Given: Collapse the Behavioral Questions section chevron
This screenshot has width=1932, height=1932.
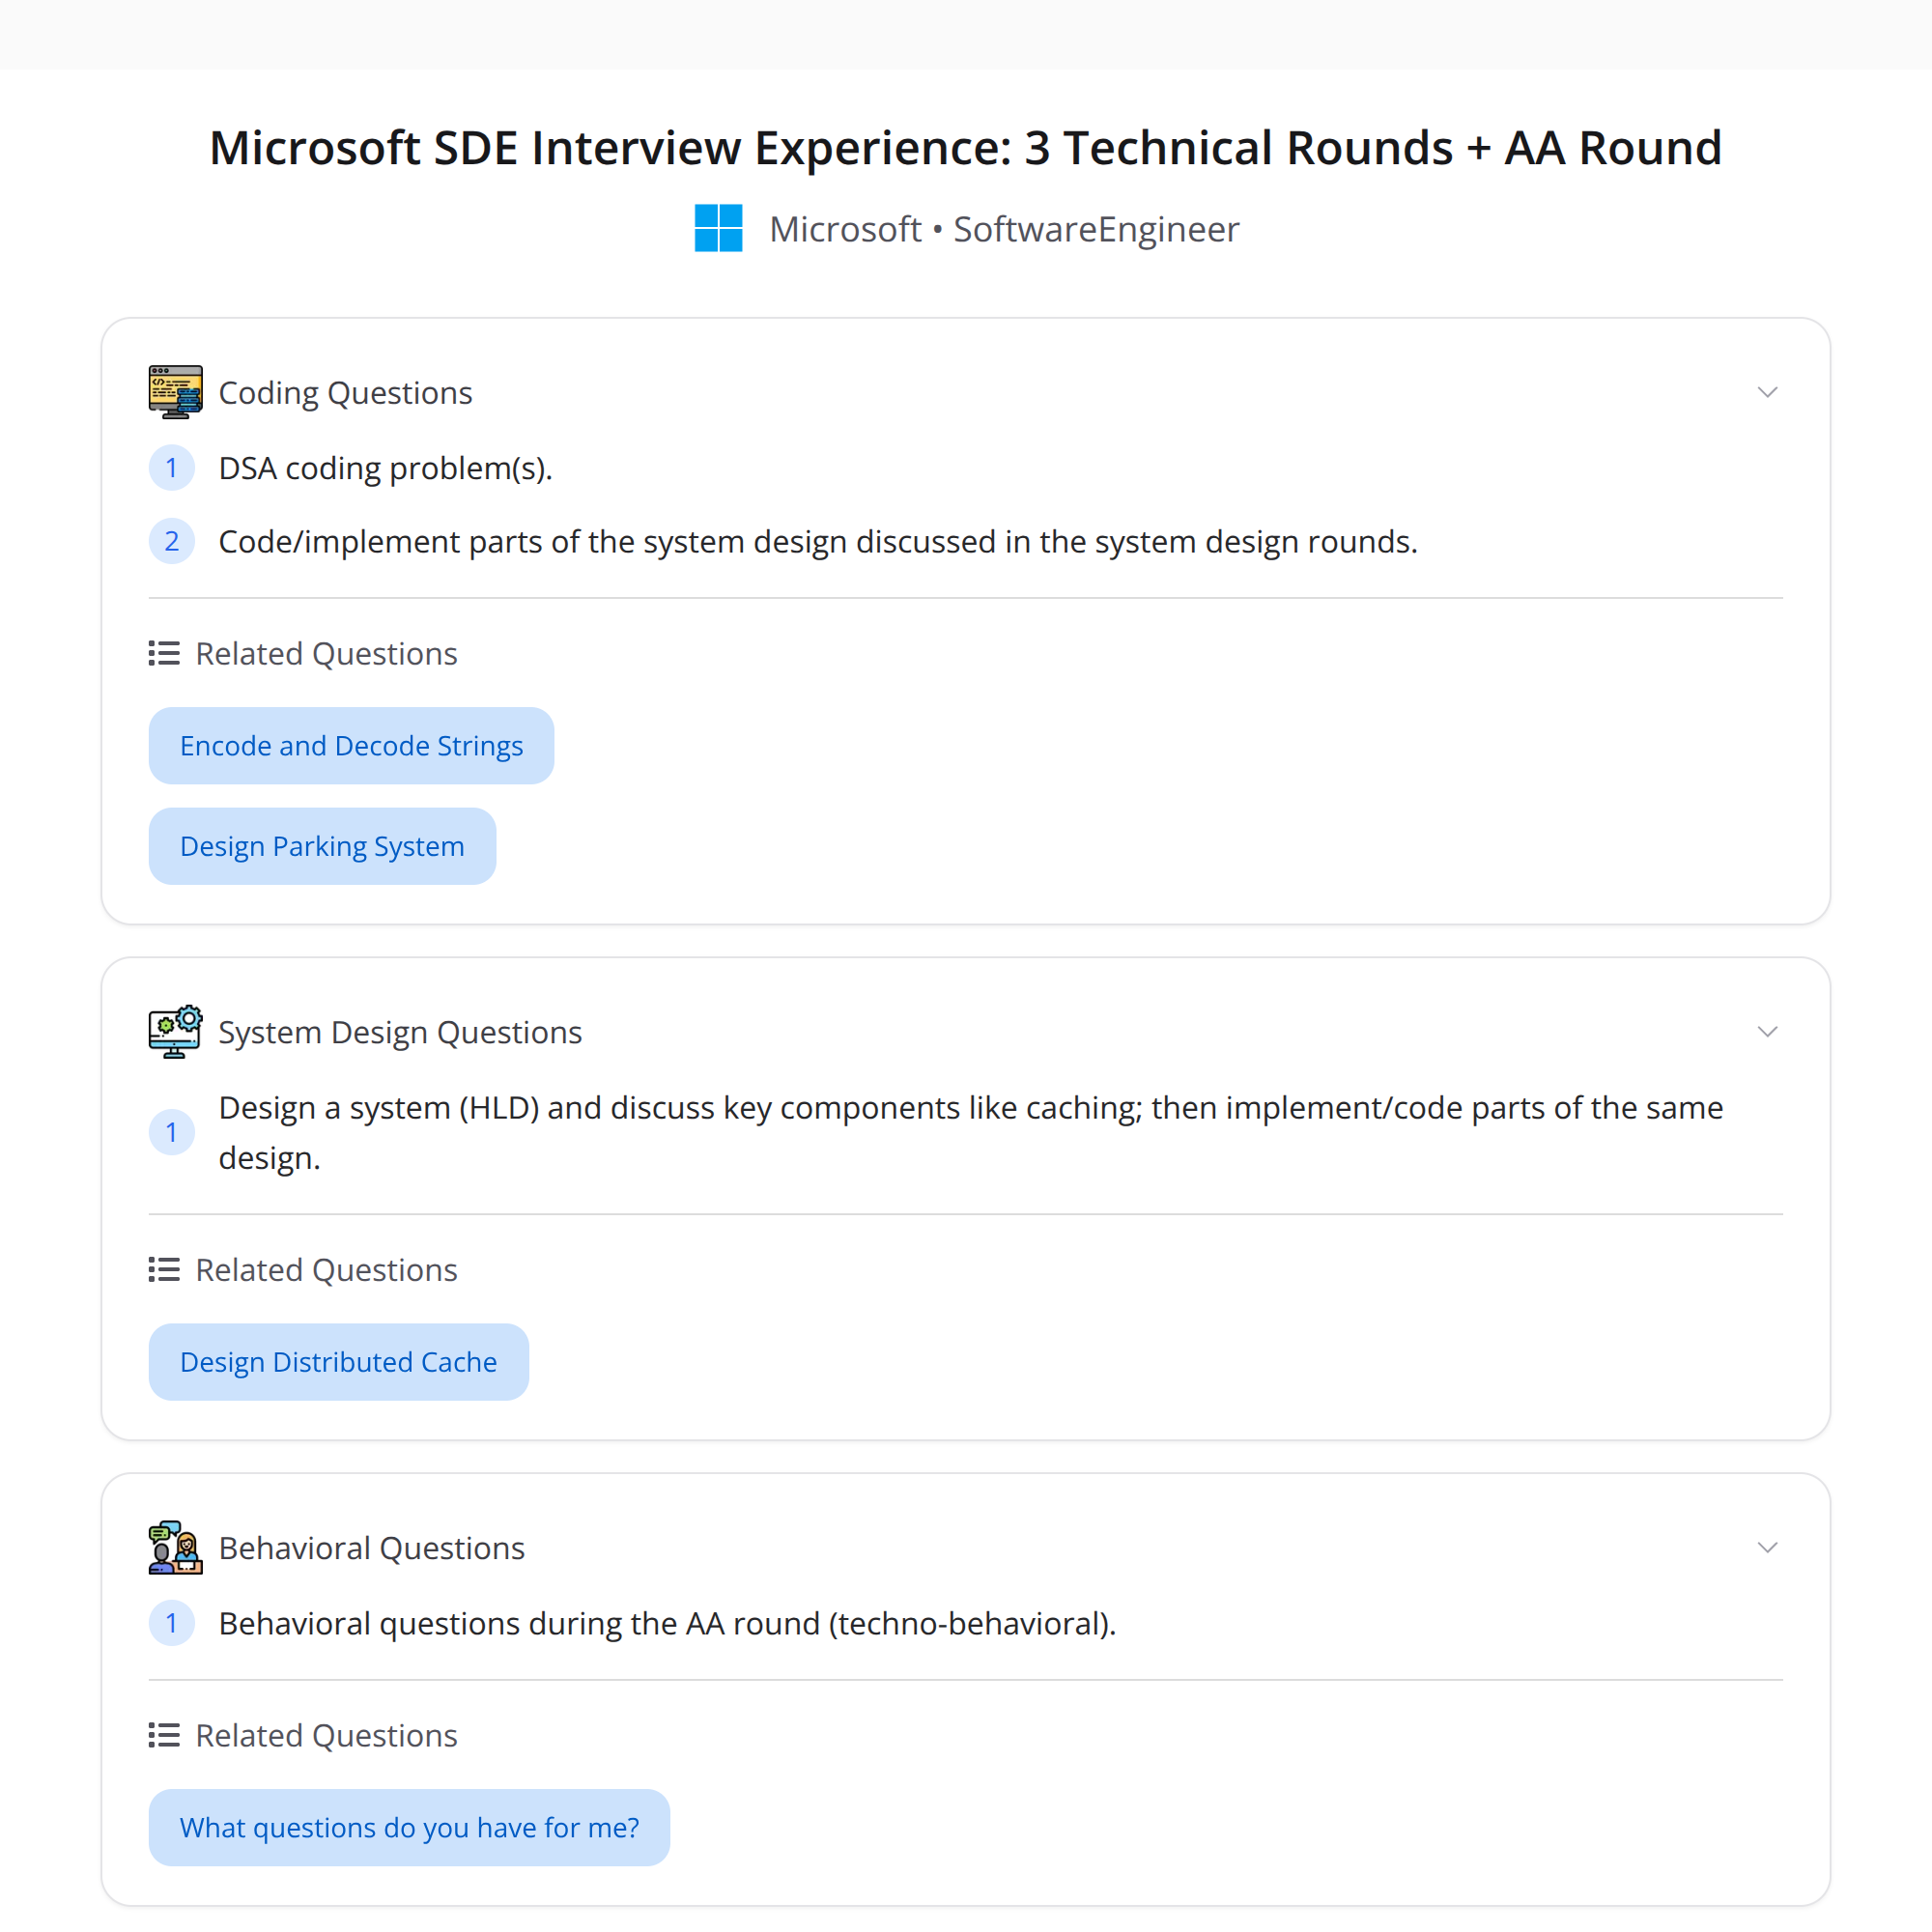Looking at the screenshot, I should (1767, 1547).
